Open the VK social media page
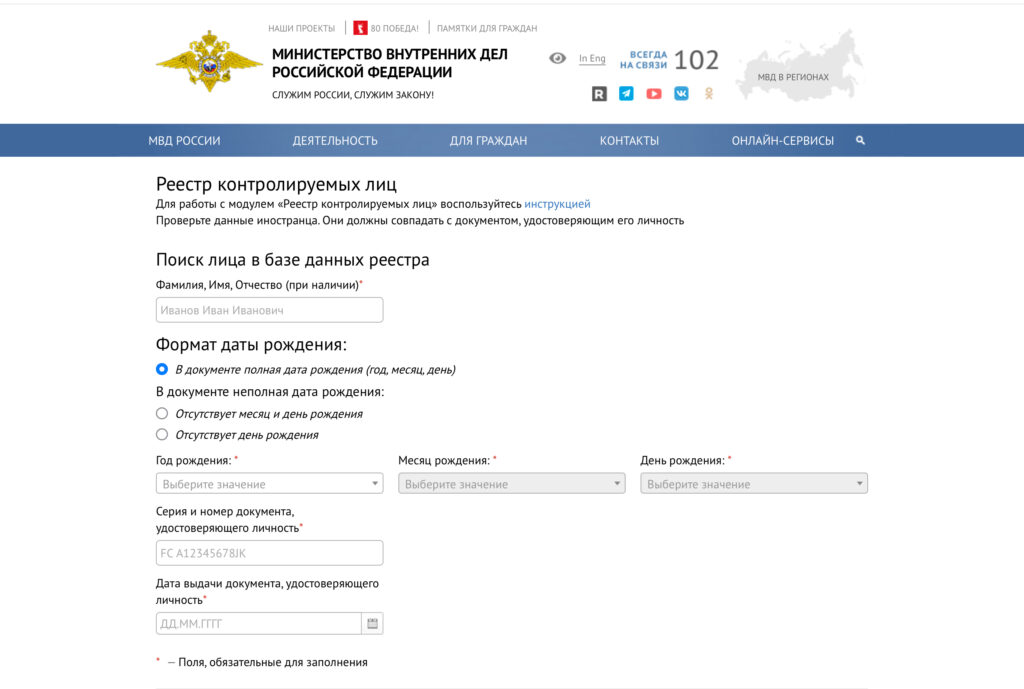 (x=681, y=93)
